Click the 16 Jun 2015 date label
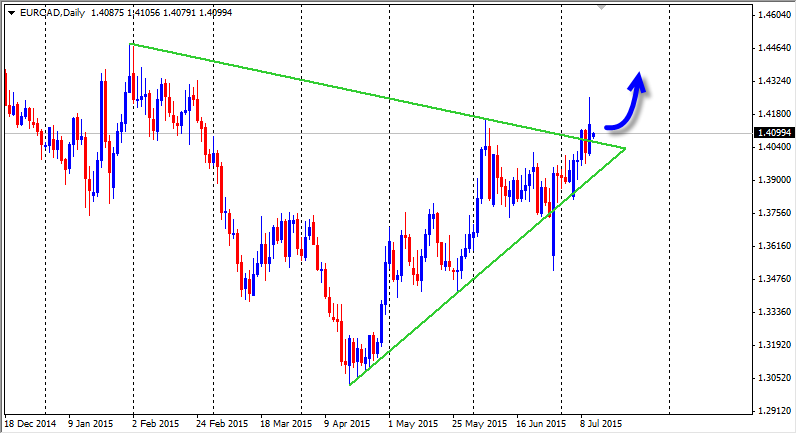 click(x=541, y=423)
